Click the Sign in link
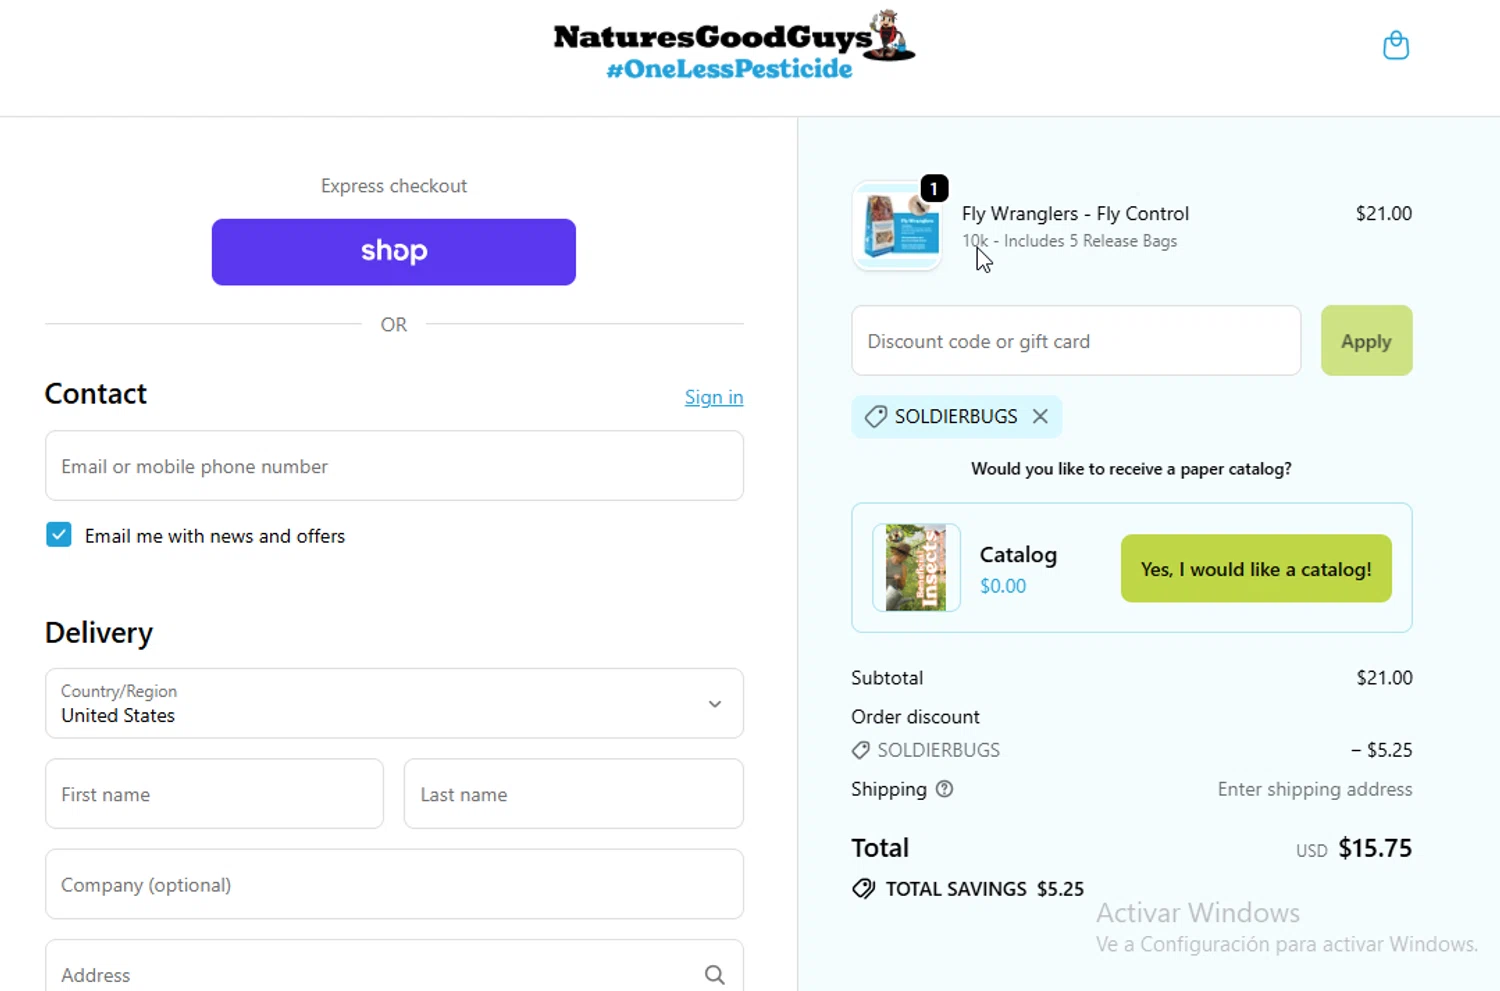 714,397
